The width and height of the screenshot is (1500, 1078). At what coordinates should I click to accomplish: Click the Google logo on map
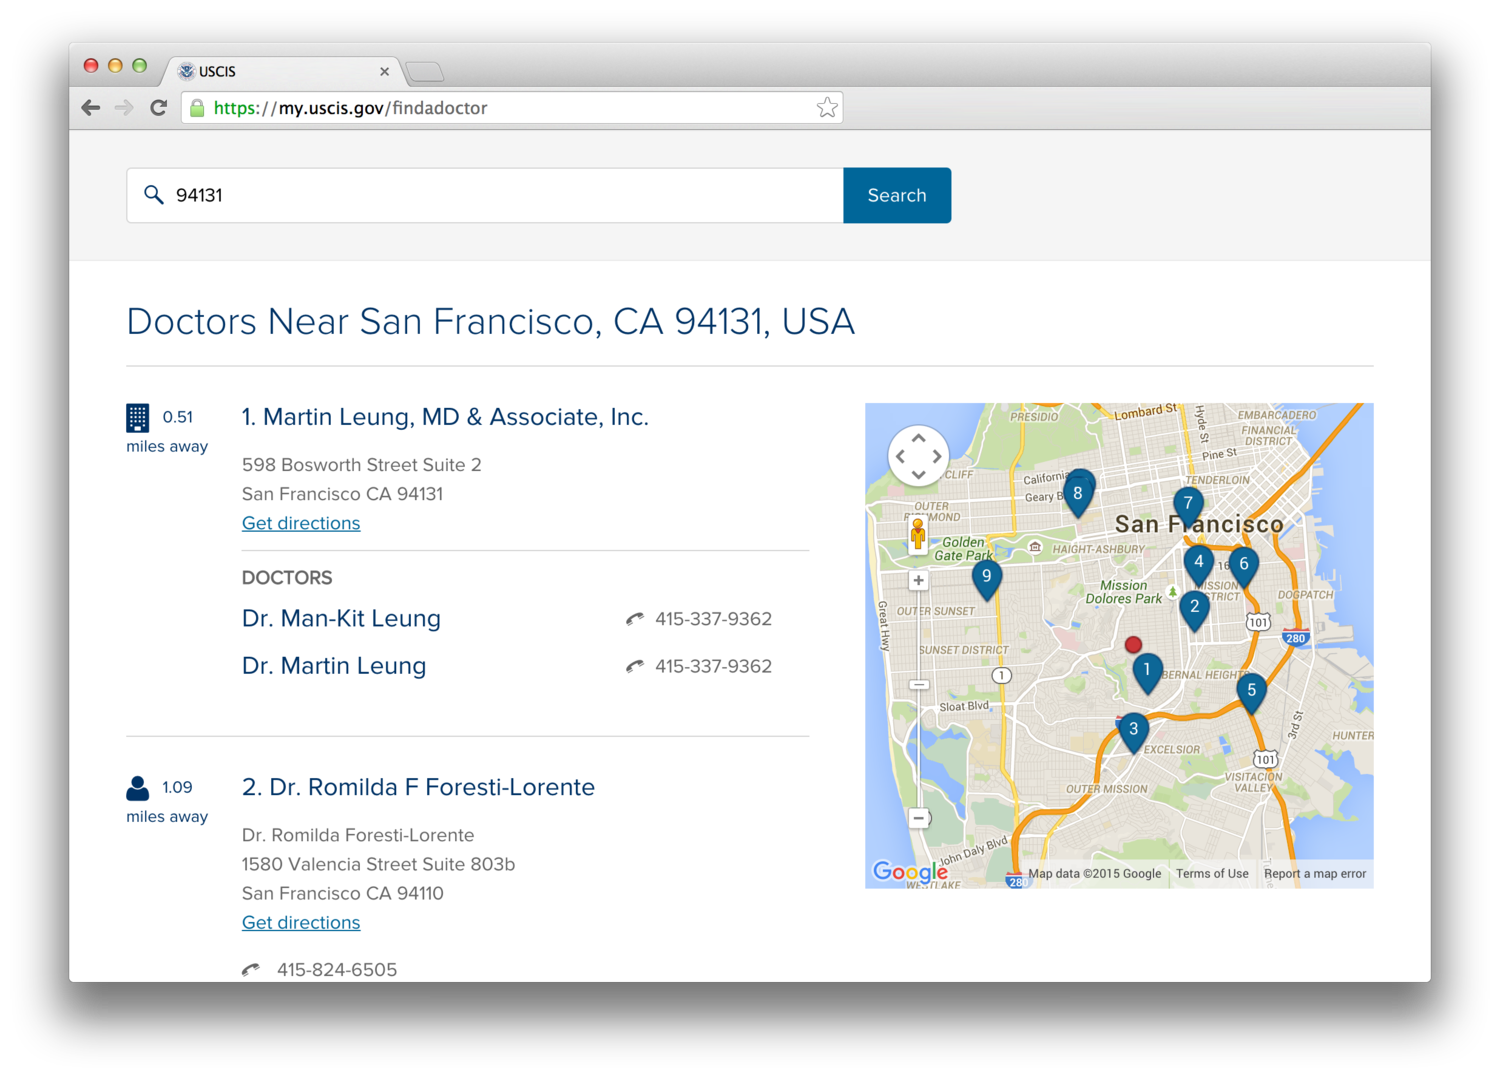[x=910, y=871]
